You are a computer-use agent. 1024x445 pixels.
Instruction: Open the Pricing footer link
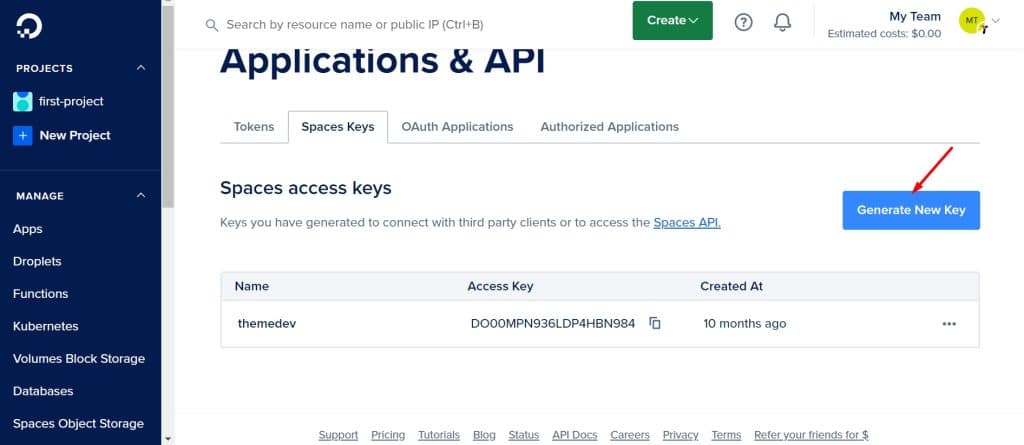pos(388,435)
